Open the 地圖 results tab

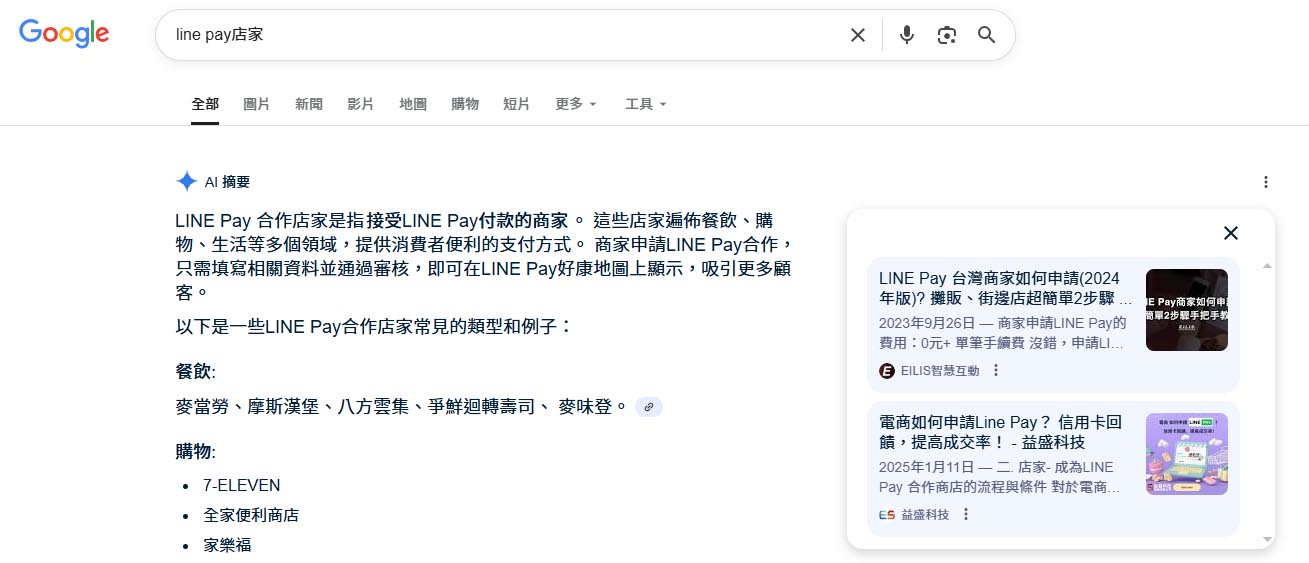click(413, 104)
